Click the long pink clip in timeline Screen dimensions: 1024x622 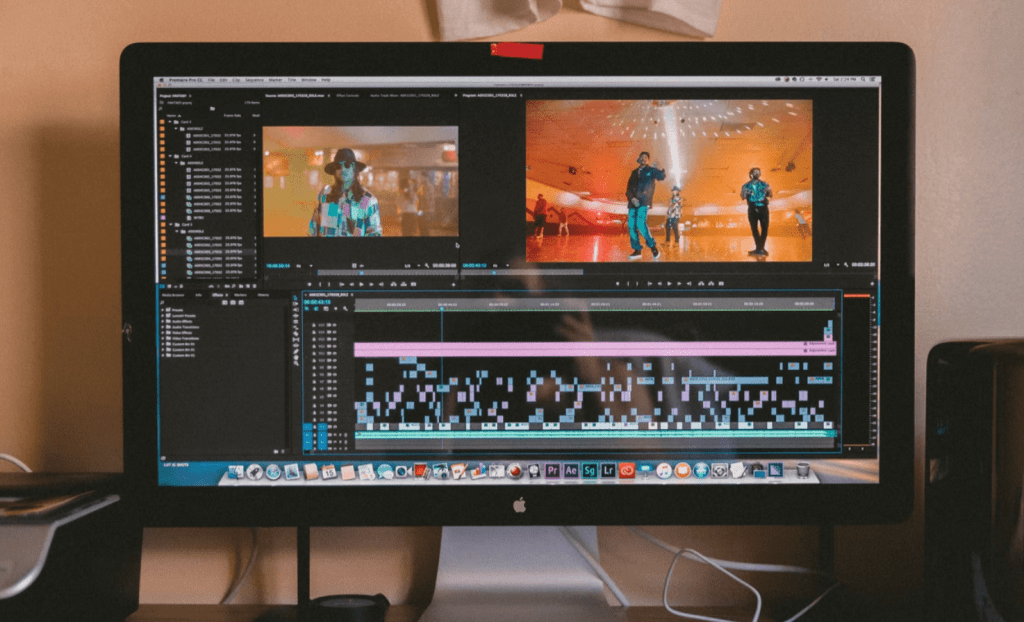[x=580, y=349]
